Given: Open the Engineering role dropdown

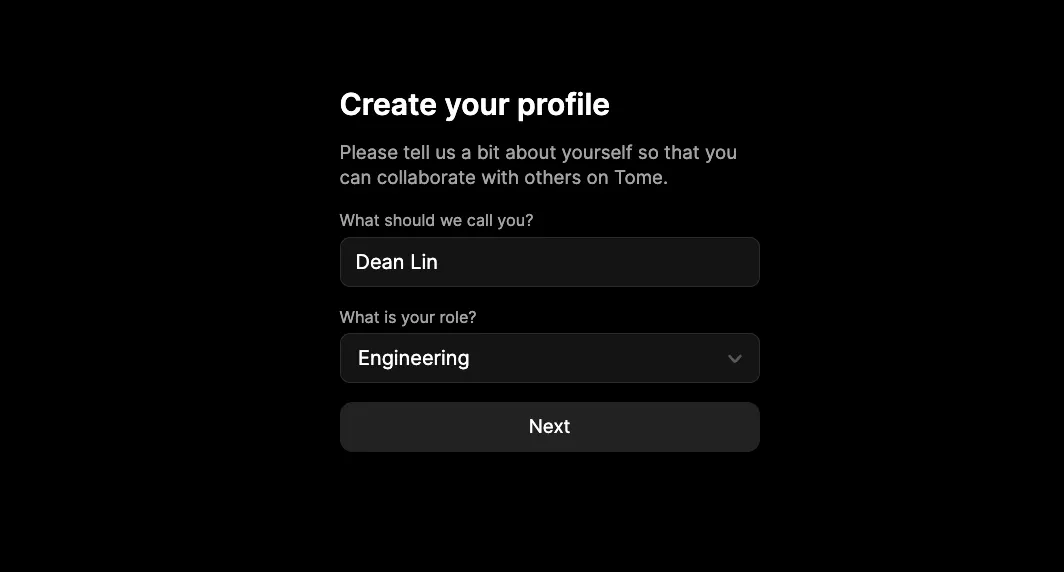Looking at the screenshot, I should (x=550, y=358).
